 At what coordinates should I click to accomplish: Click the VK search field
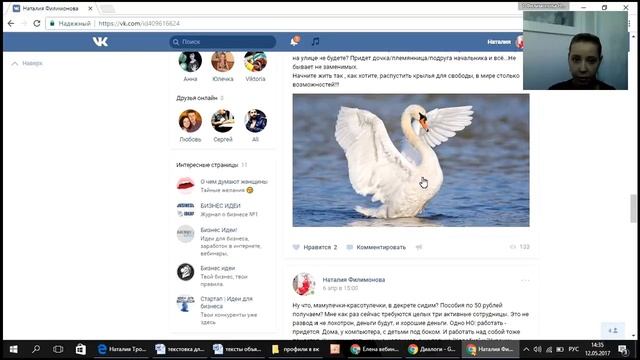point(223,42)
